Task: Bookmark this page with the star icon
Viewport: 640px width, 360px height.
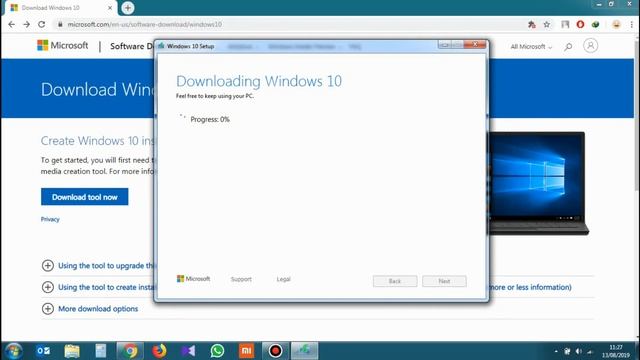Action: (547, 24)
